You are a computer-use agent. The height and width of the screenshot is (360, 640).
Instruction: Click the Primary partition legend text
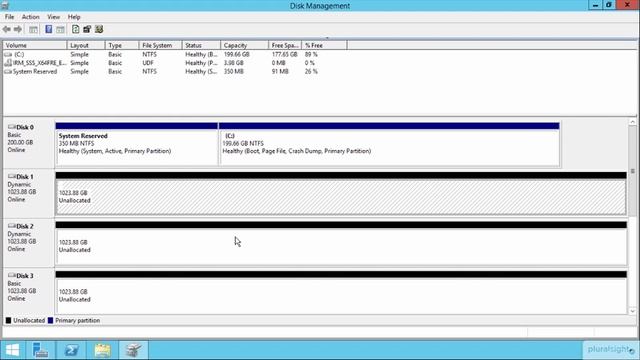(78, 320)
